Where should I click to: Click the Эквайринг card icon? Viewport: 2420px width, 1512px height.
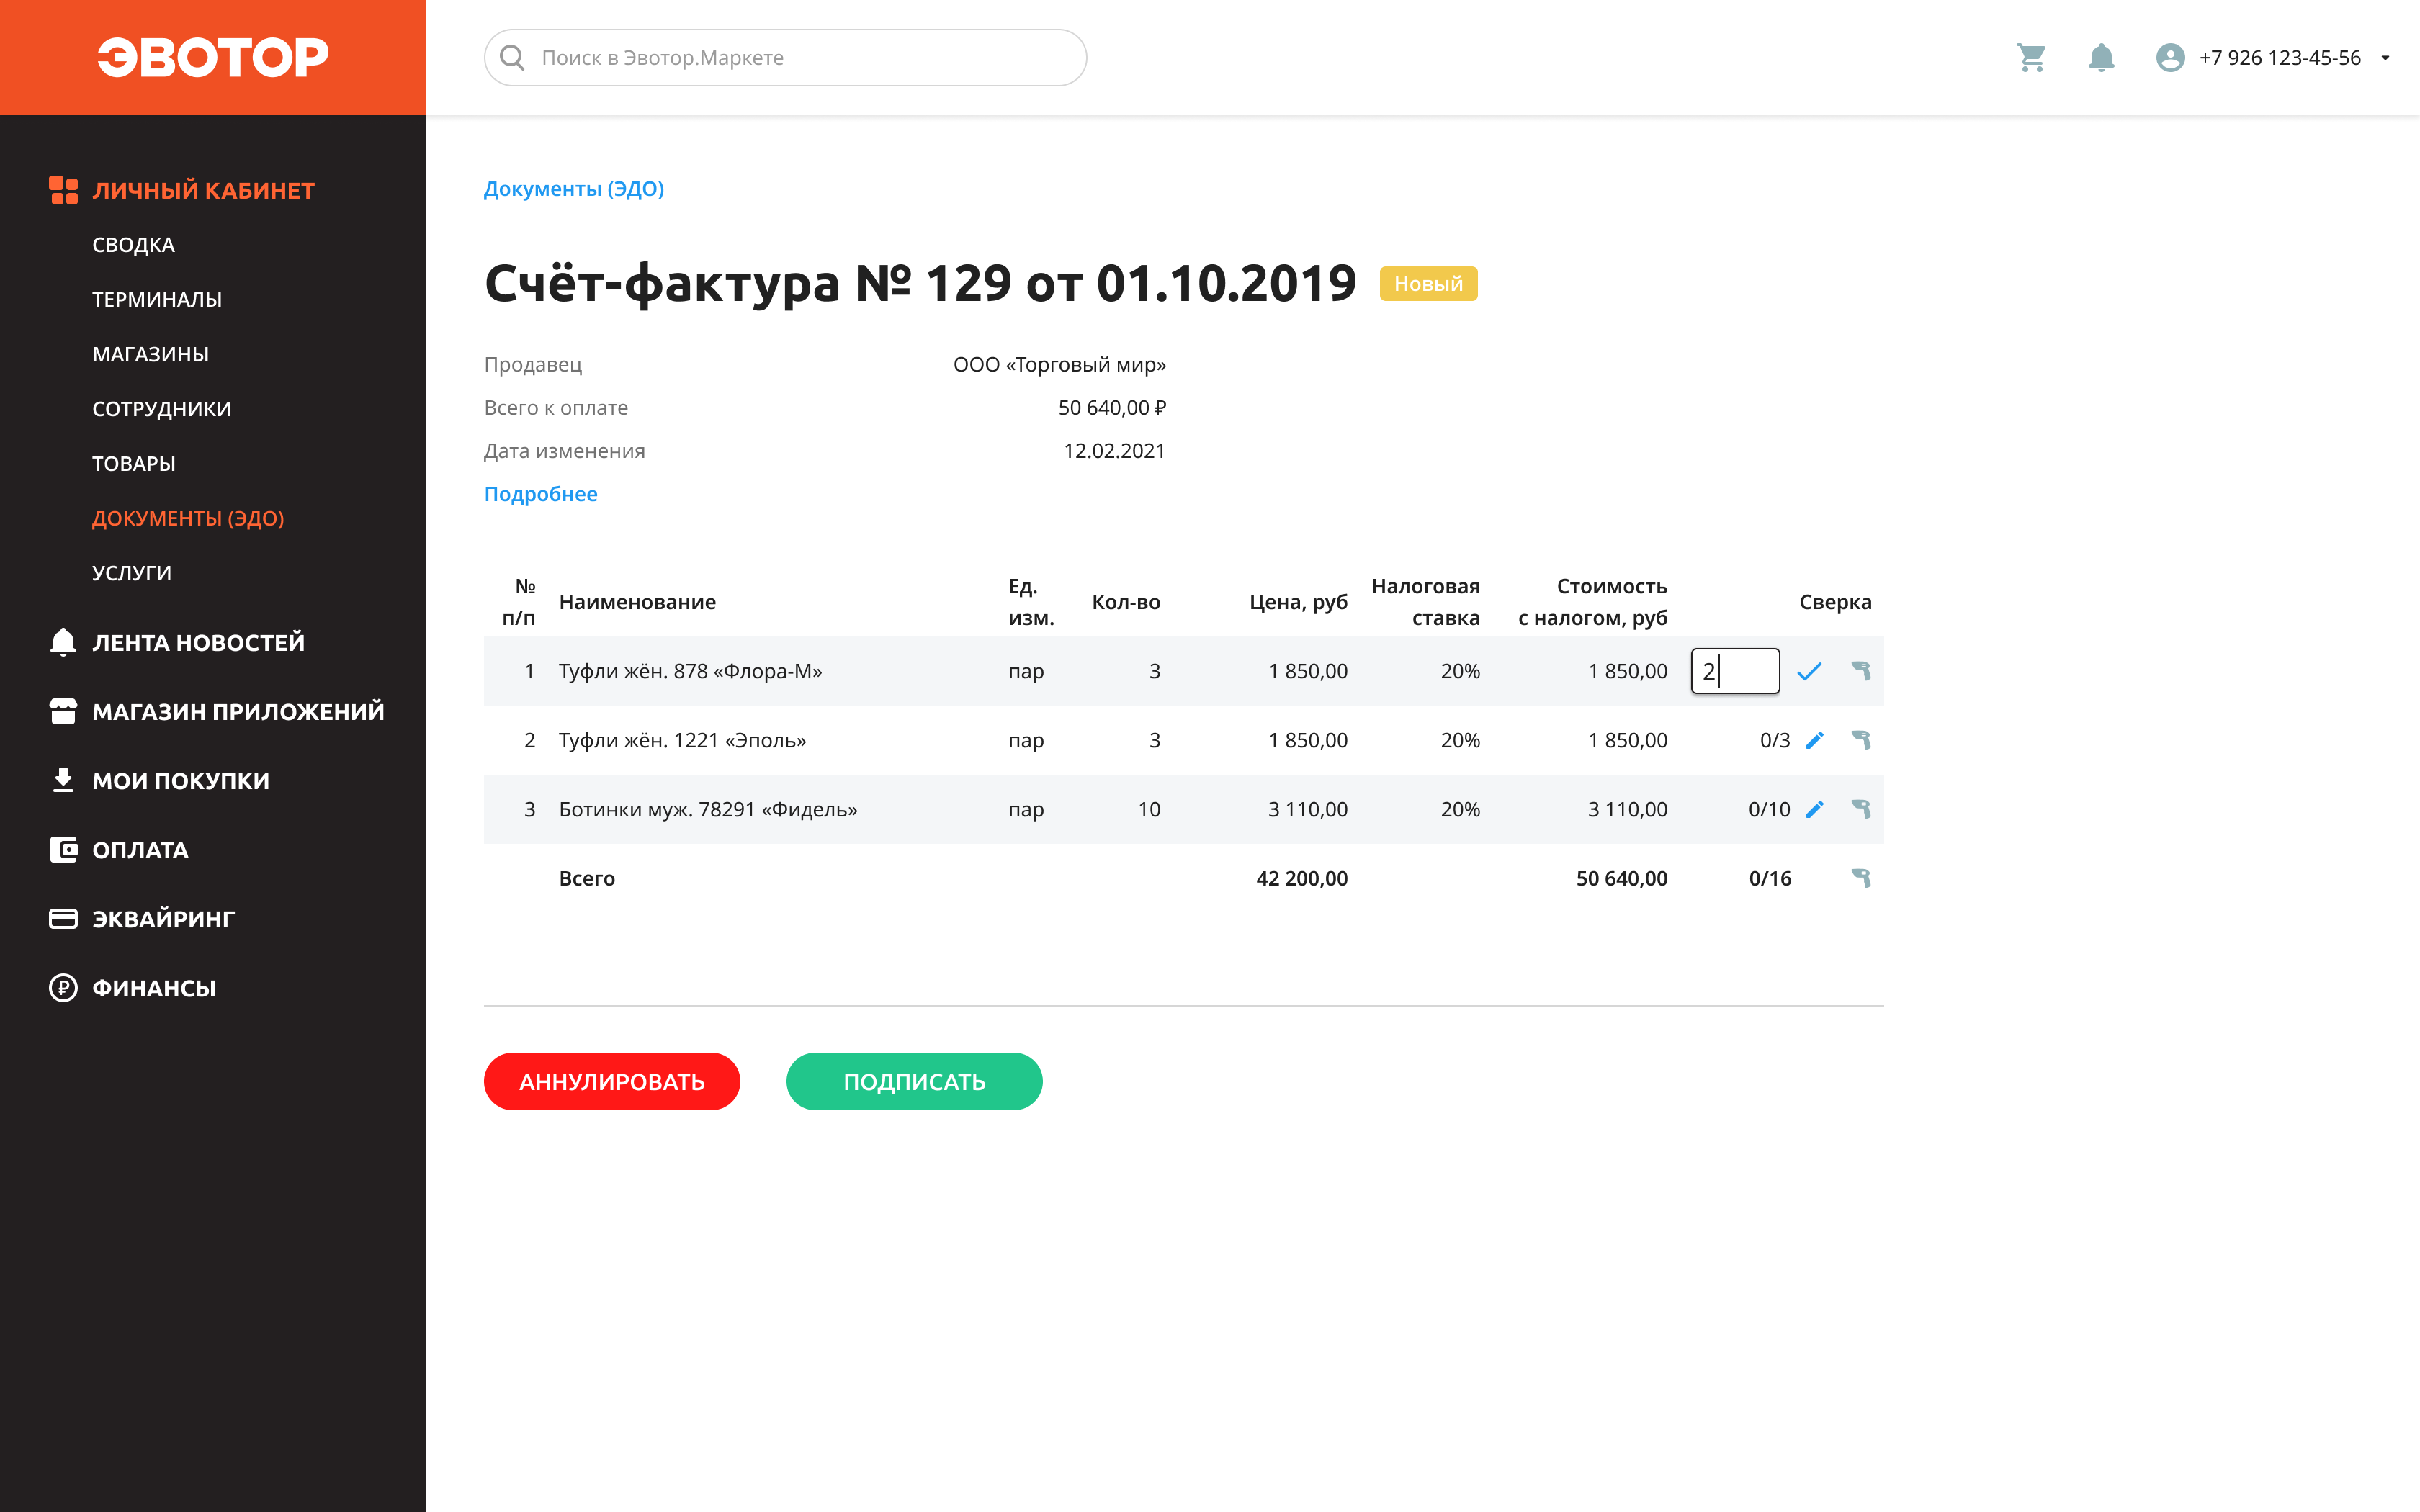pyautogui.click(x=63, y=919)
